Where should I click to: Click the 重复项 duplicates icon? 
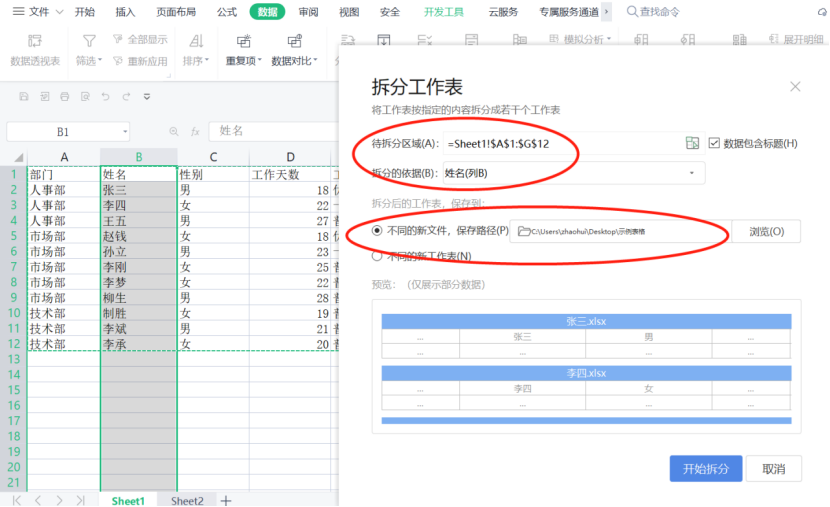point(243,41)
